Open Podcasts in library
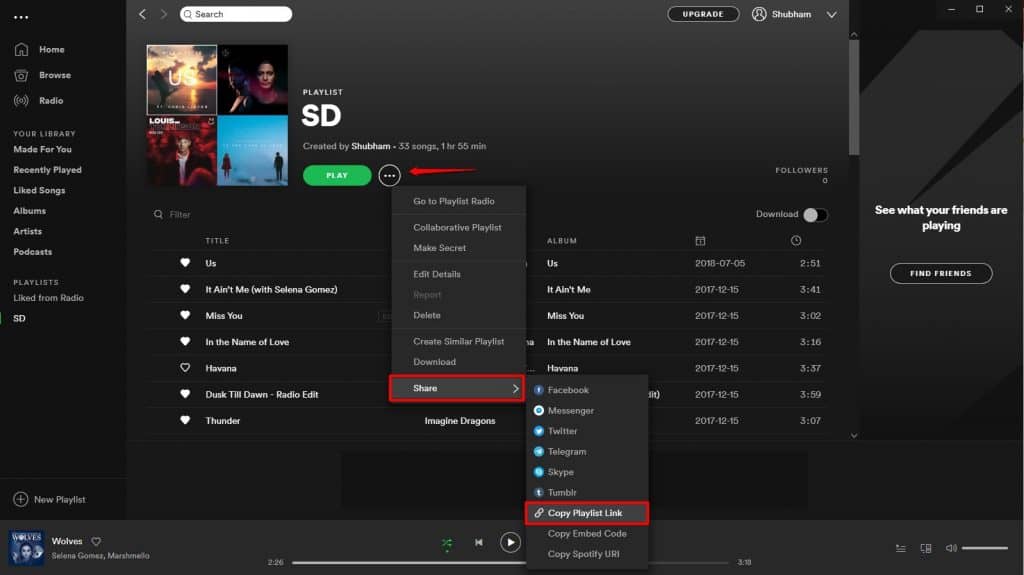The height and width of the screenshot is (575, 1024). [33, 252]
